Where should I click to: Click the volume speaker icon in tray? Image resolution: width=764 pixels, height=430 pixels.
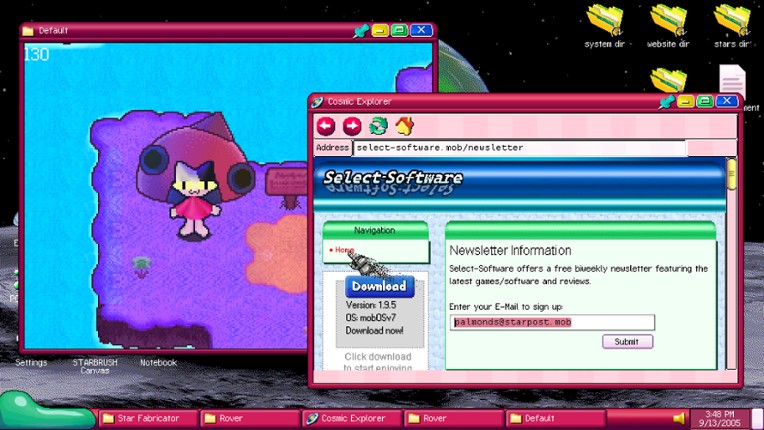pyautogui.click(x=678, y=418)
